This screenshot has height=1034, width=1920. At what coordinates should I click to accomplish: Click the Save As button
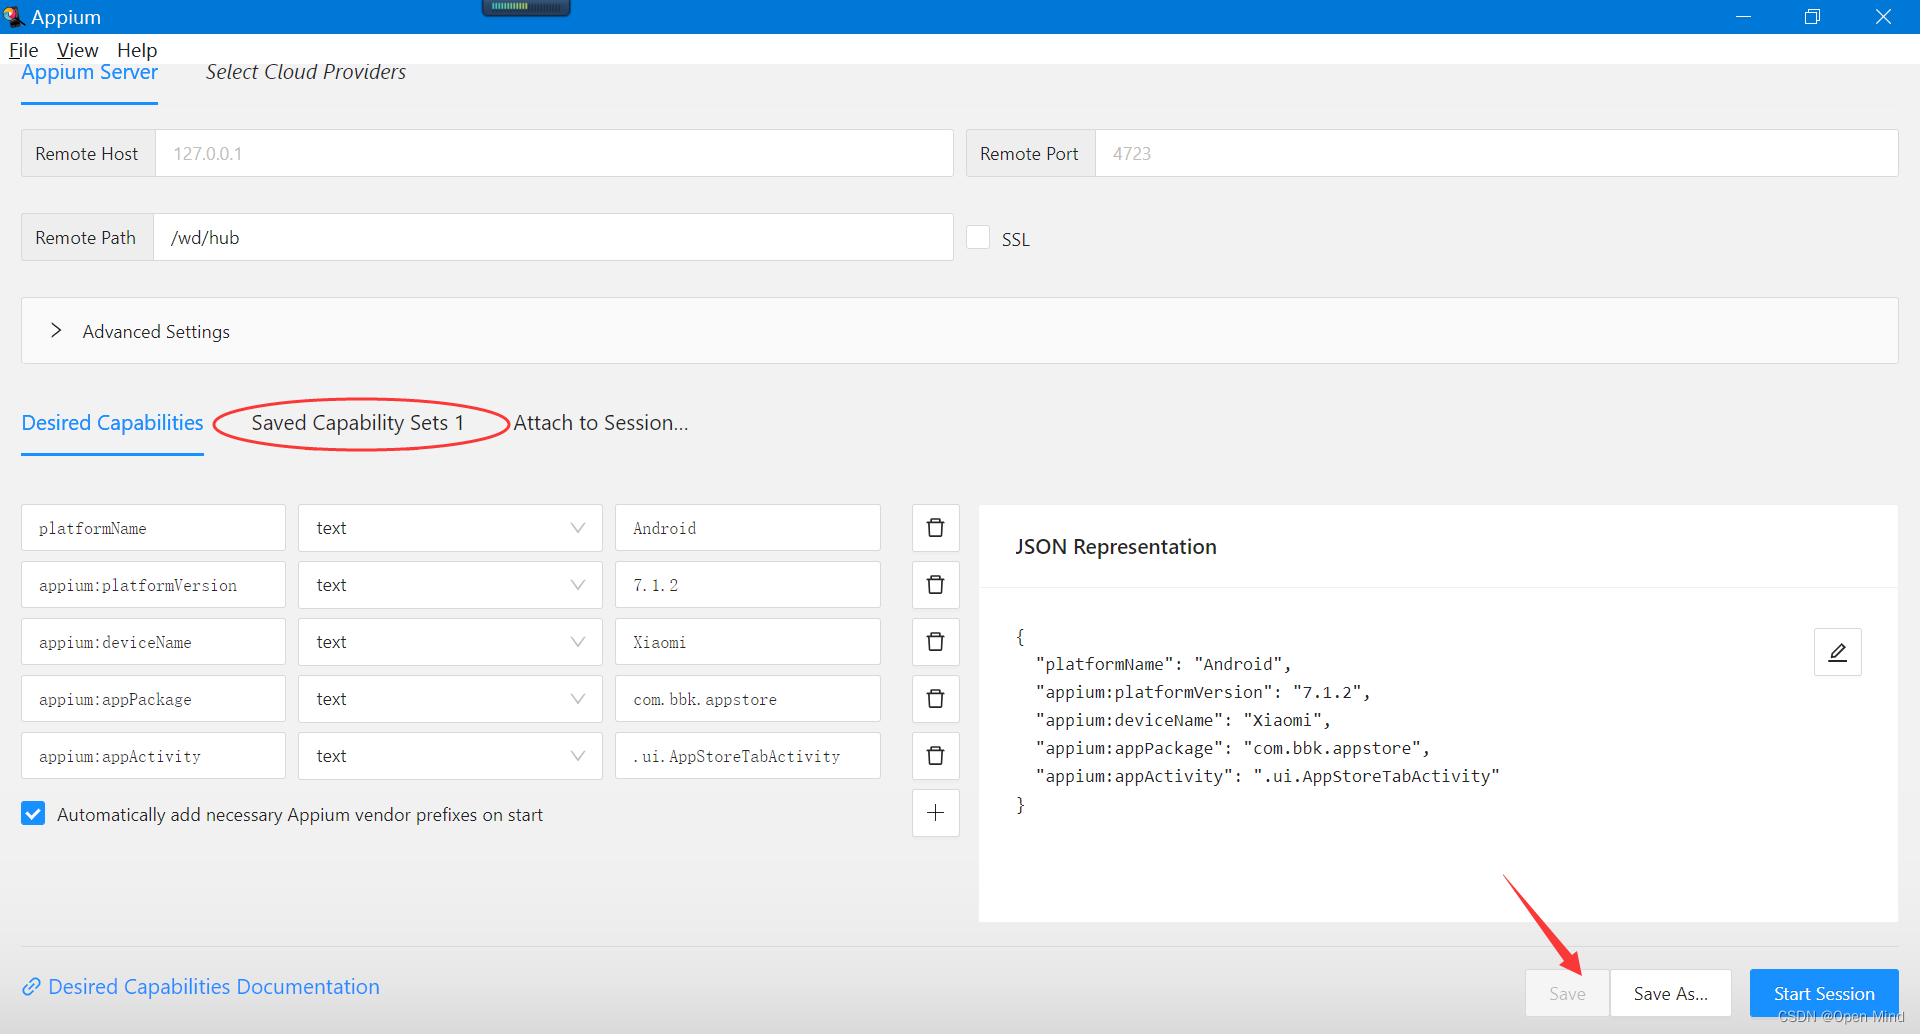[1671, 993]
